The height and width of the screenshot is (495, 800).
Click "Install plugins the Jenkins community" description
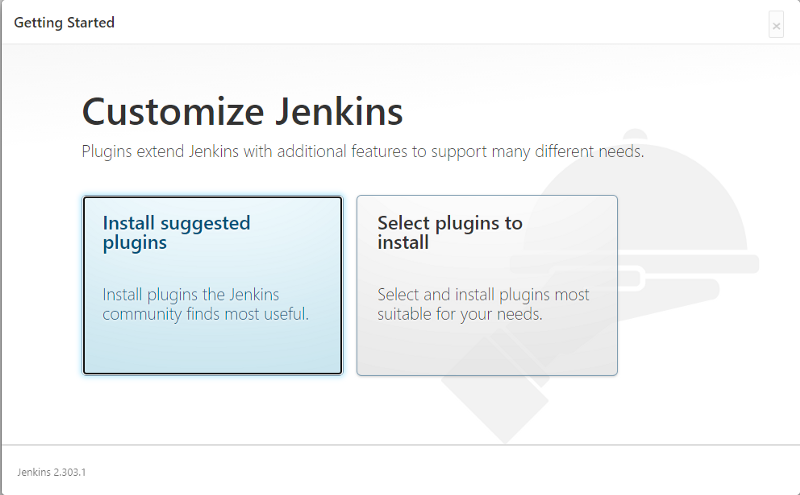click(191, 294)
